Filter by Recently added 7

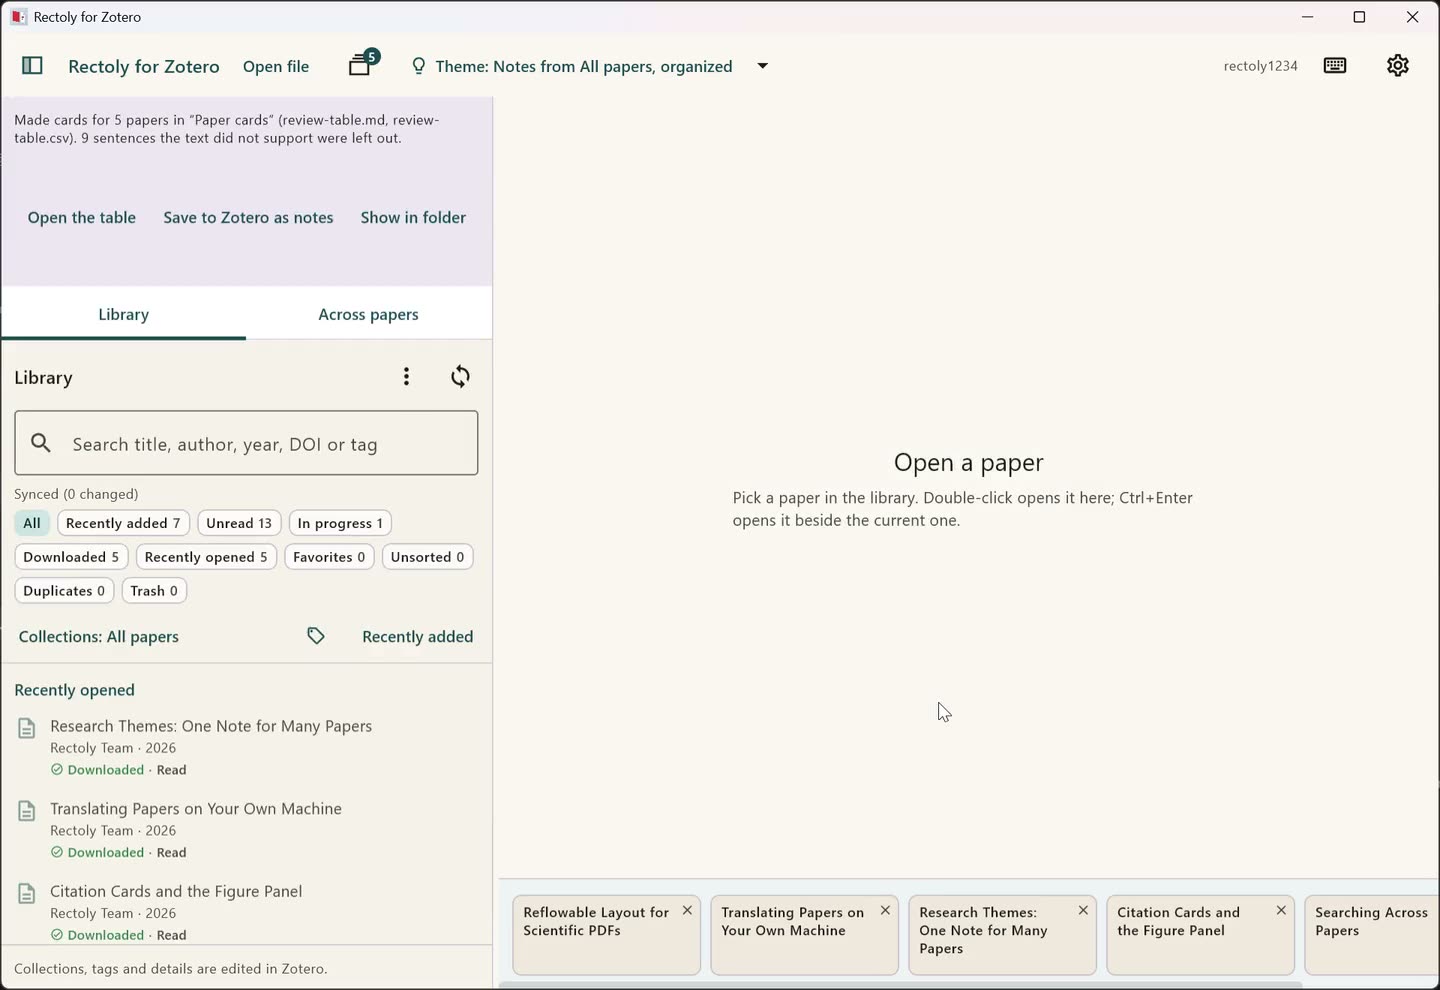coord(123,523)
